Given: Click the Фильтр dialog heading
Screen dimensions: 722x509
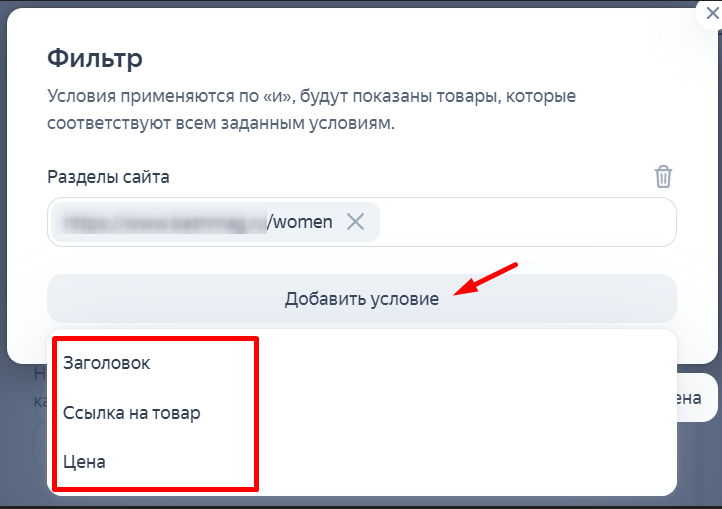Looking at the screenshot, I should (x=95, y=58).
